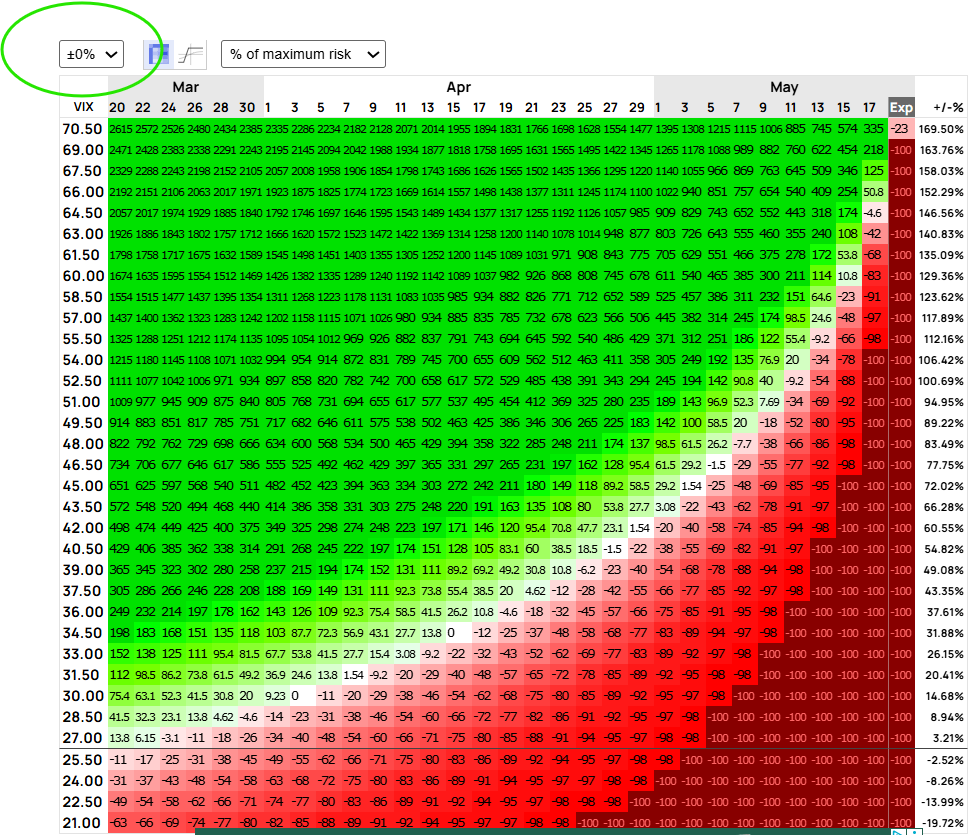This screenshot has height=835, width=972.
Task: Switch to the payoff curve chart view icon
Action: (190, 55)
